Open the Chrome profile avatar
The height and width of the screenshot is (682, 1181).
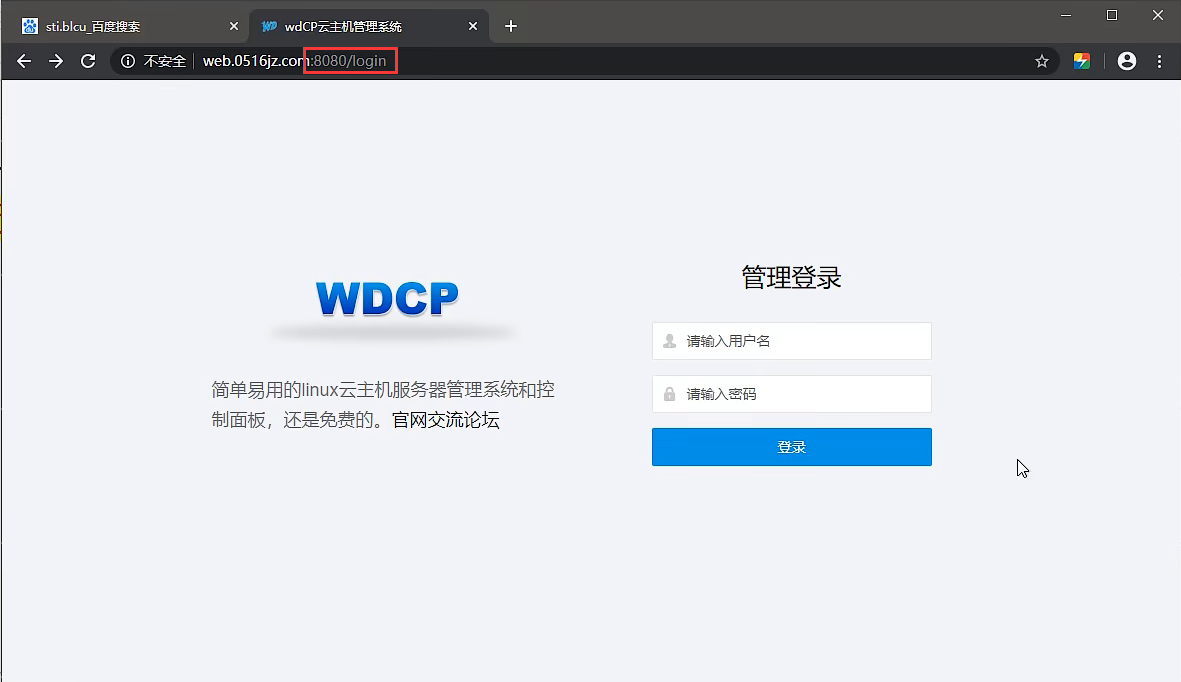[x=1127, y=61]
